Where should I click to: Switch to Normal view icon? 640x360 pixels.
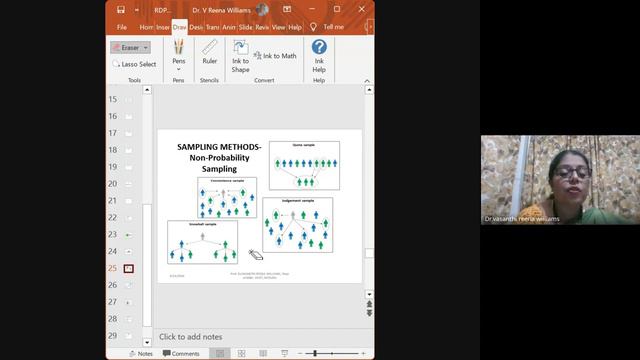click(x=220, y=353)
